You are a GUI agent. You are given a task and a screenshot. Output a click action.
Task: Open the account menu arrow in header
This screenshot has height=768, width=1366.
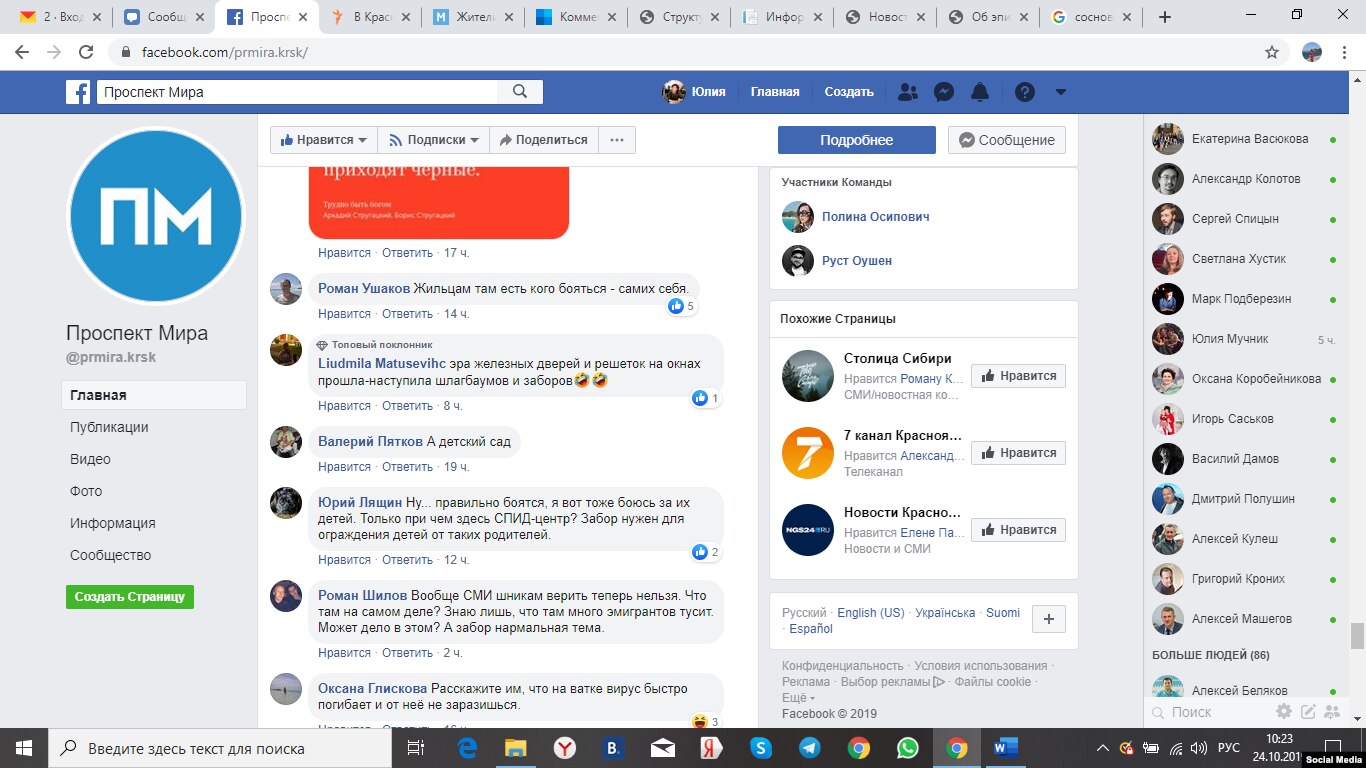[1060, 92]
